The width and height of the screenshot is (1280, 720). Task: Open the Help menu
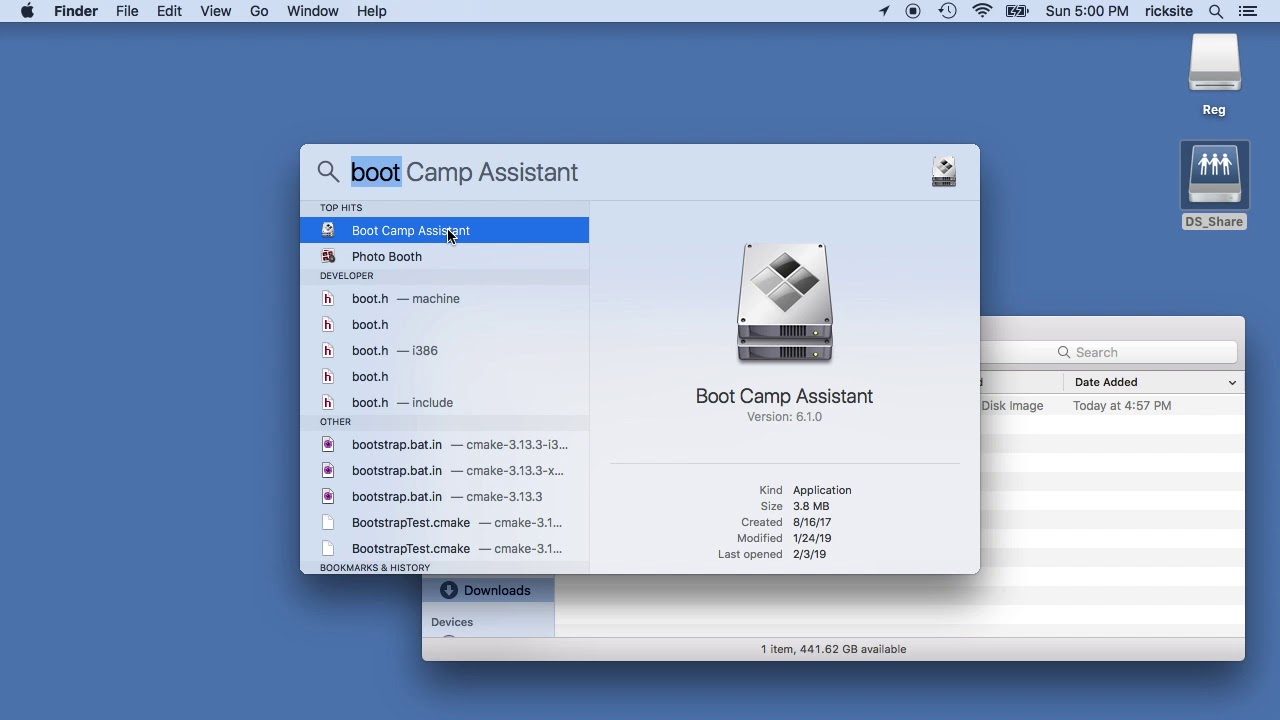click(371, 11)
